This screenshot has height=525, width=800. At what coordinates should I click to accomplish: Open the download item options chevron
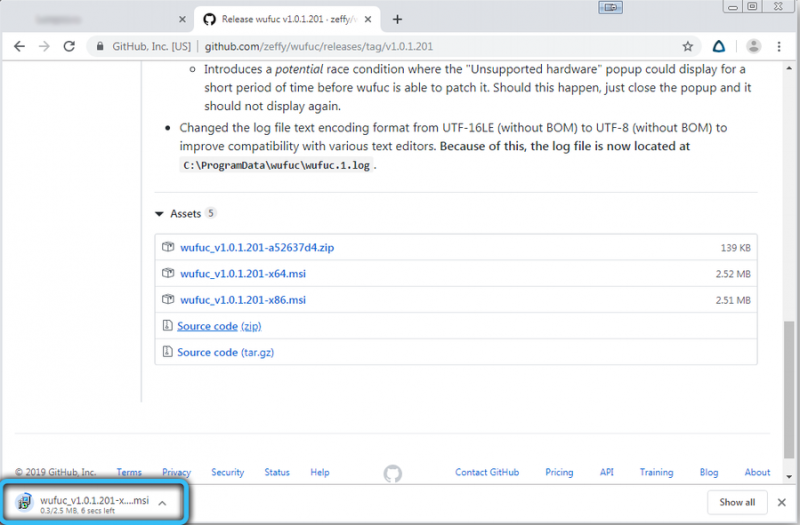tap(162, 503)
